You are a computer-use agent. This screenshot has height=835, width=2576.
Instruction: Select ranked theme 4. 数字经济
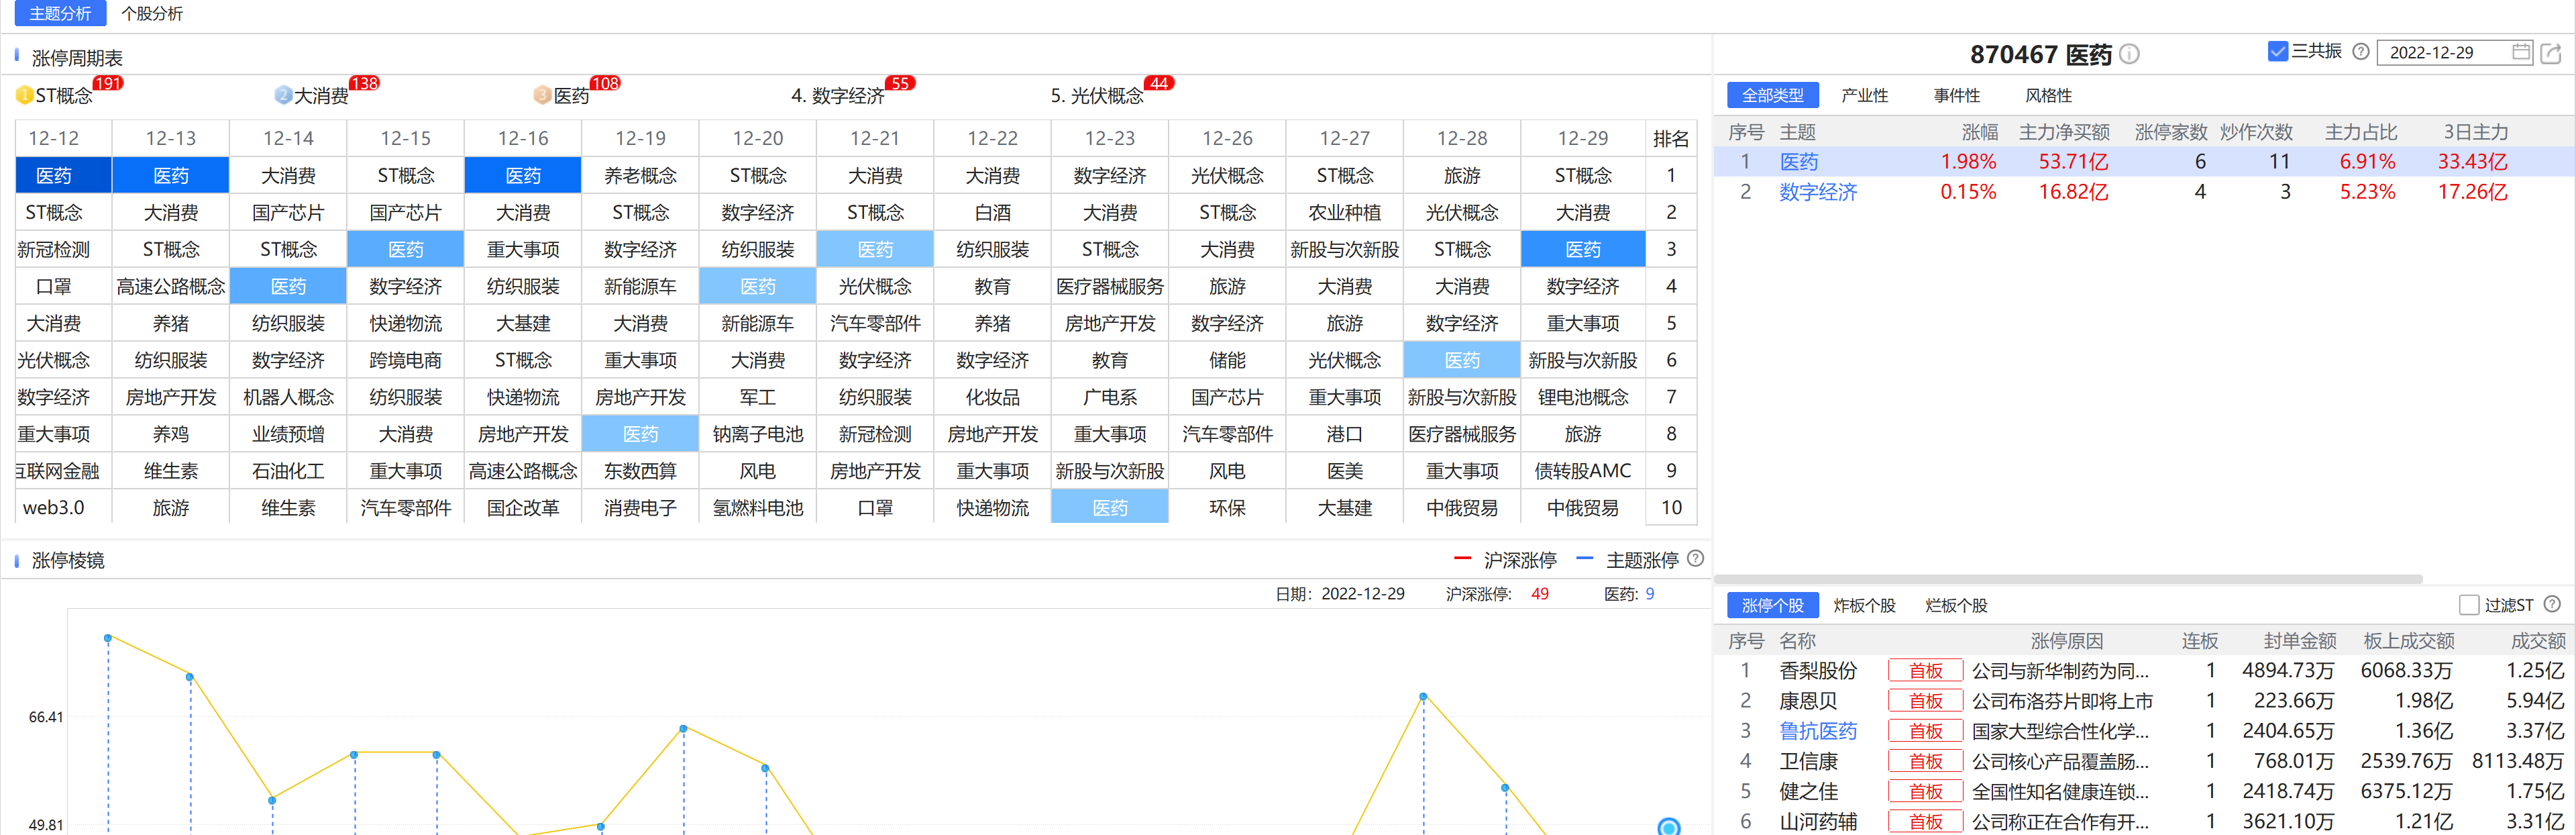point(837,96)
